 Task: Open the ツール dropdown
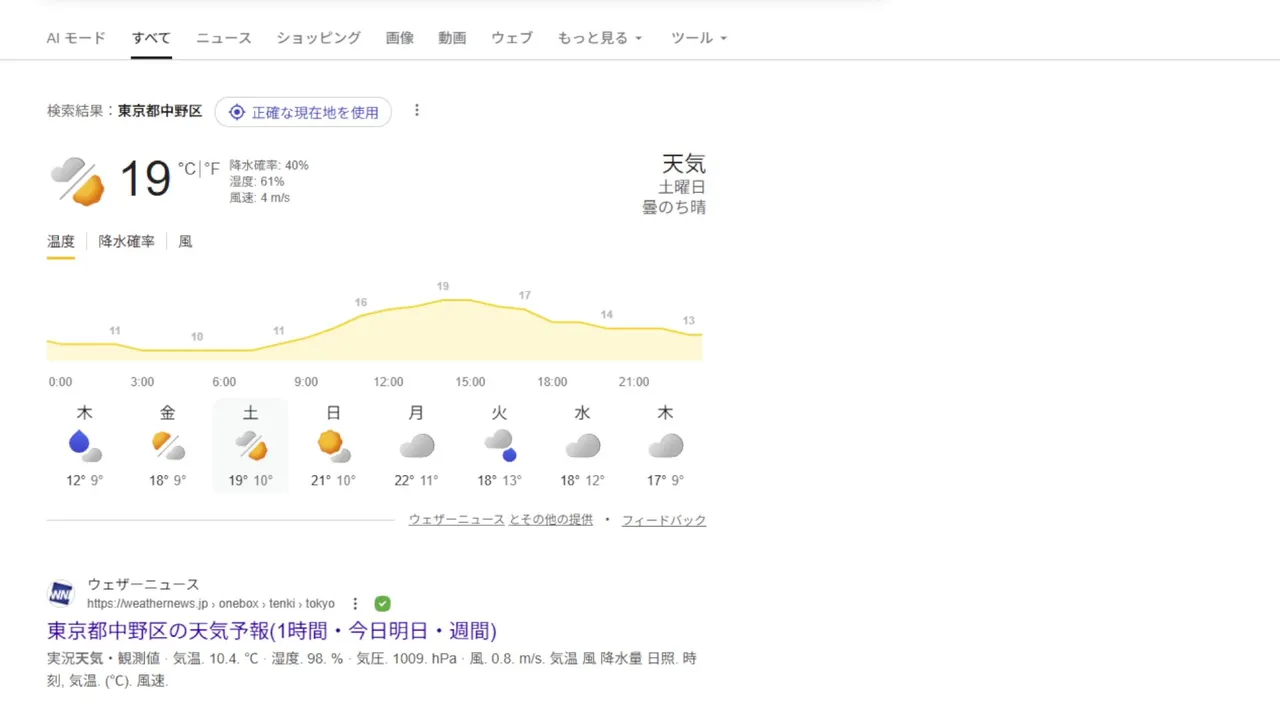[x=699, y=38]
